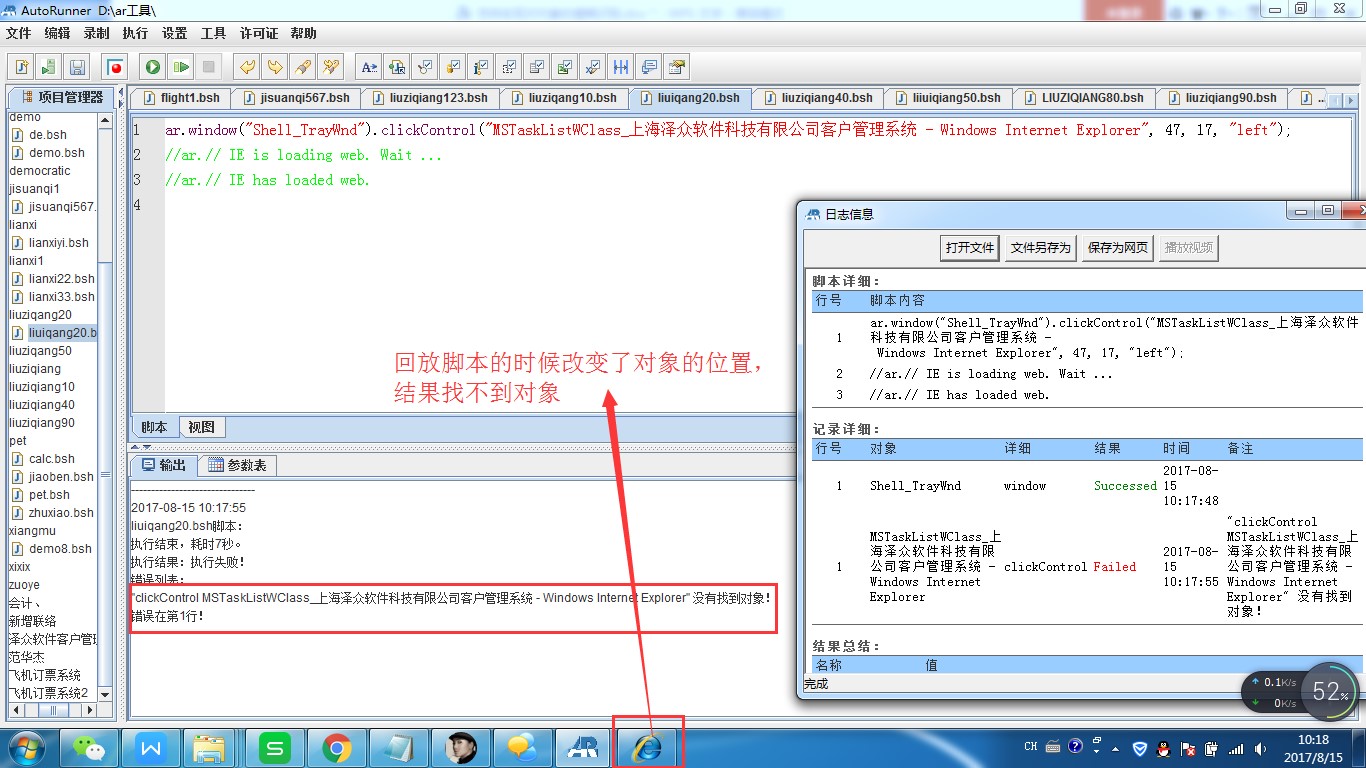Click the red record button in toolbar
This screenshot has height=768, width=1366.
pos(116,67)
